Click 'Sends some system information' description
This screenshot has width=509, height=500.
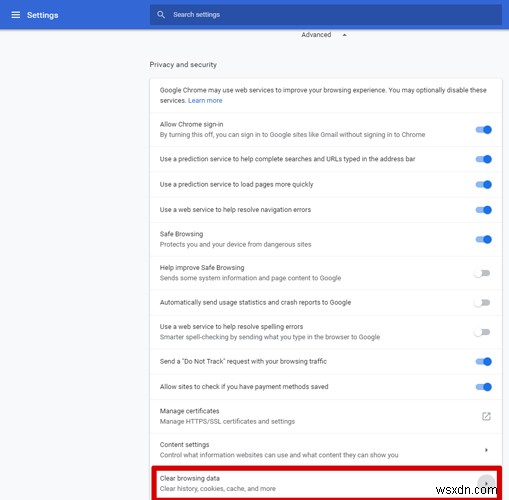point(250,278)
